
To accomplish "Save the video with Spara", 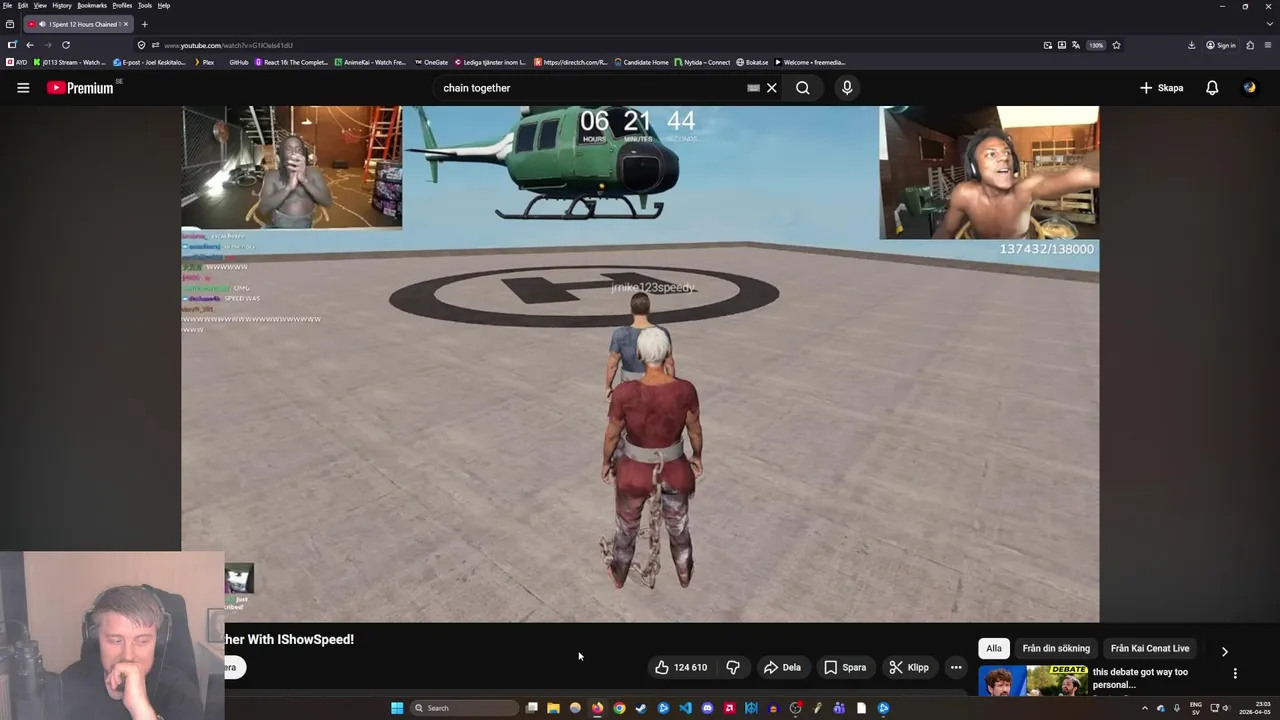I will (x=845, y=667).
